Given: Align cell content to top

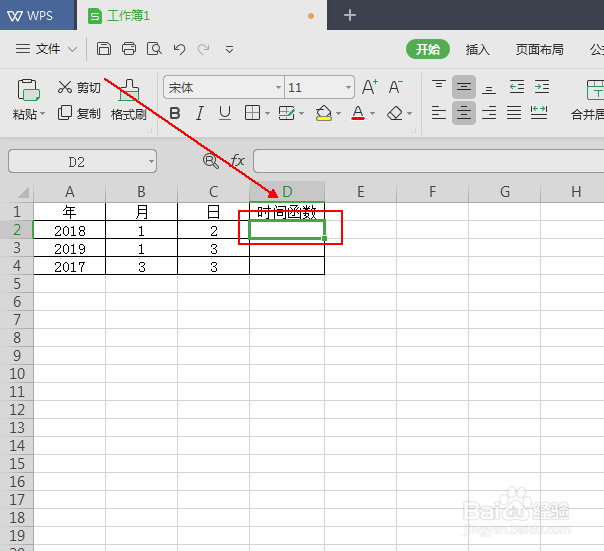Looking at the screenshot, I should [x=439, y=87].
